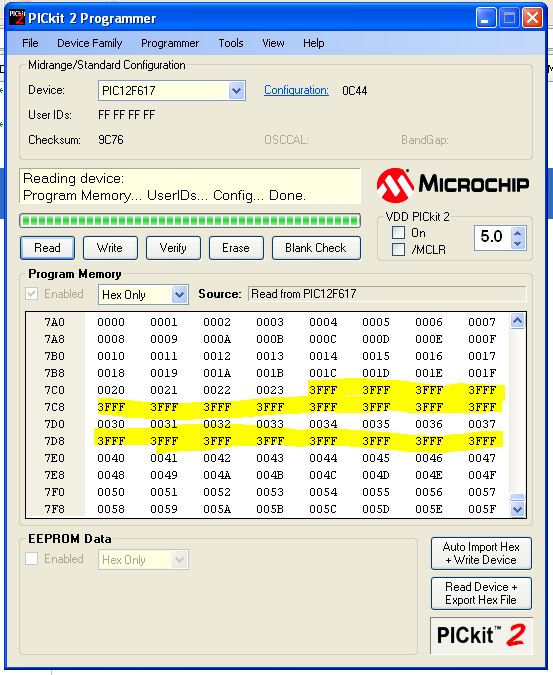Click the PICkit 2 title bar icon
The height and width of the screenshot is (675, 553).
coord(17,18)
